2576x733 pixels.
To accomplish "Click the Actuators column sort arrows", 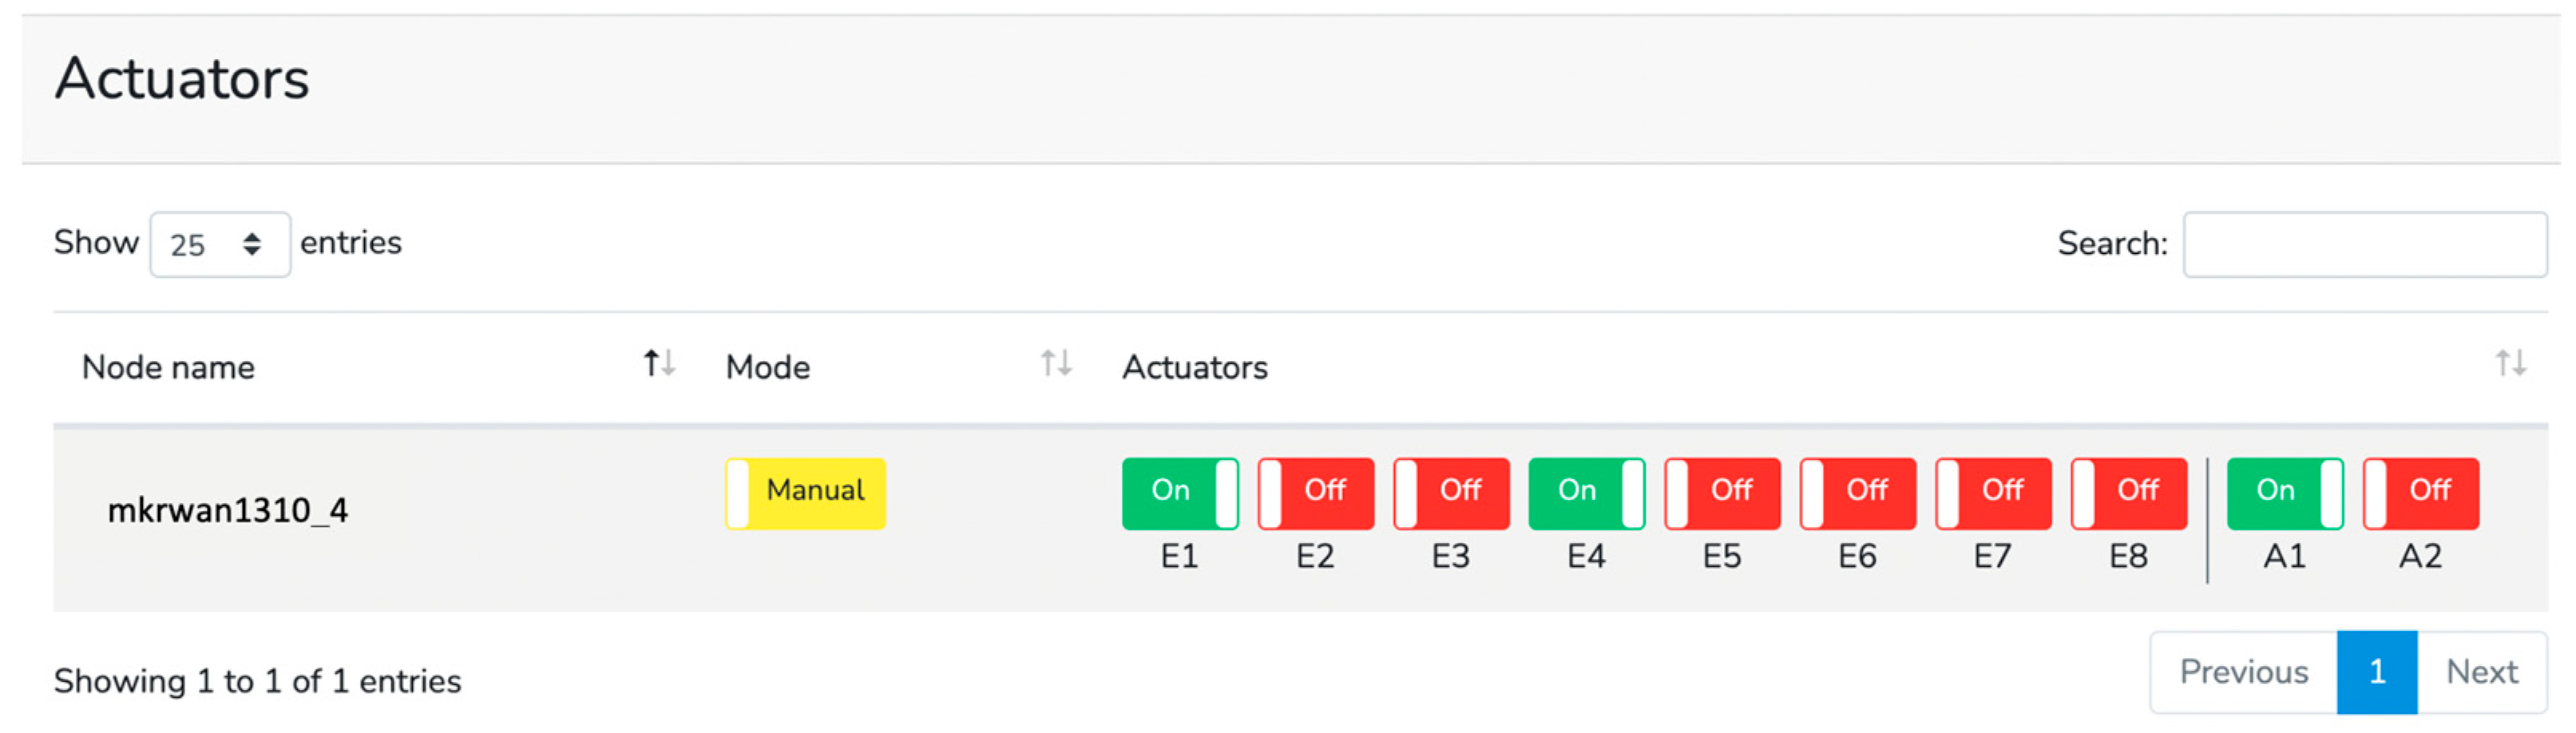I will coord(2509,364).
